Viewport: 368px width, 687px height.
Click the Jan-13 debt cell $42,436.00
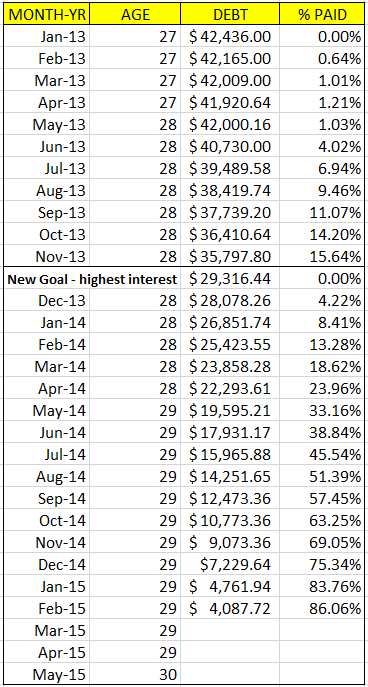coord(230,36)
